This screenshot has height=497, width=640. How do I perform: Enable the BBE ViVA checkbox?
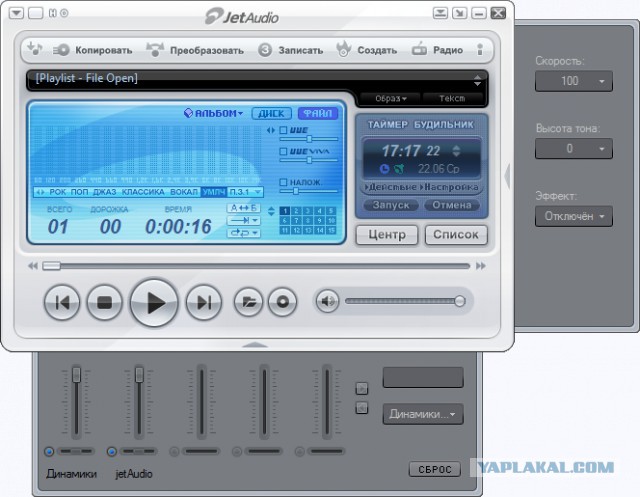283,151
